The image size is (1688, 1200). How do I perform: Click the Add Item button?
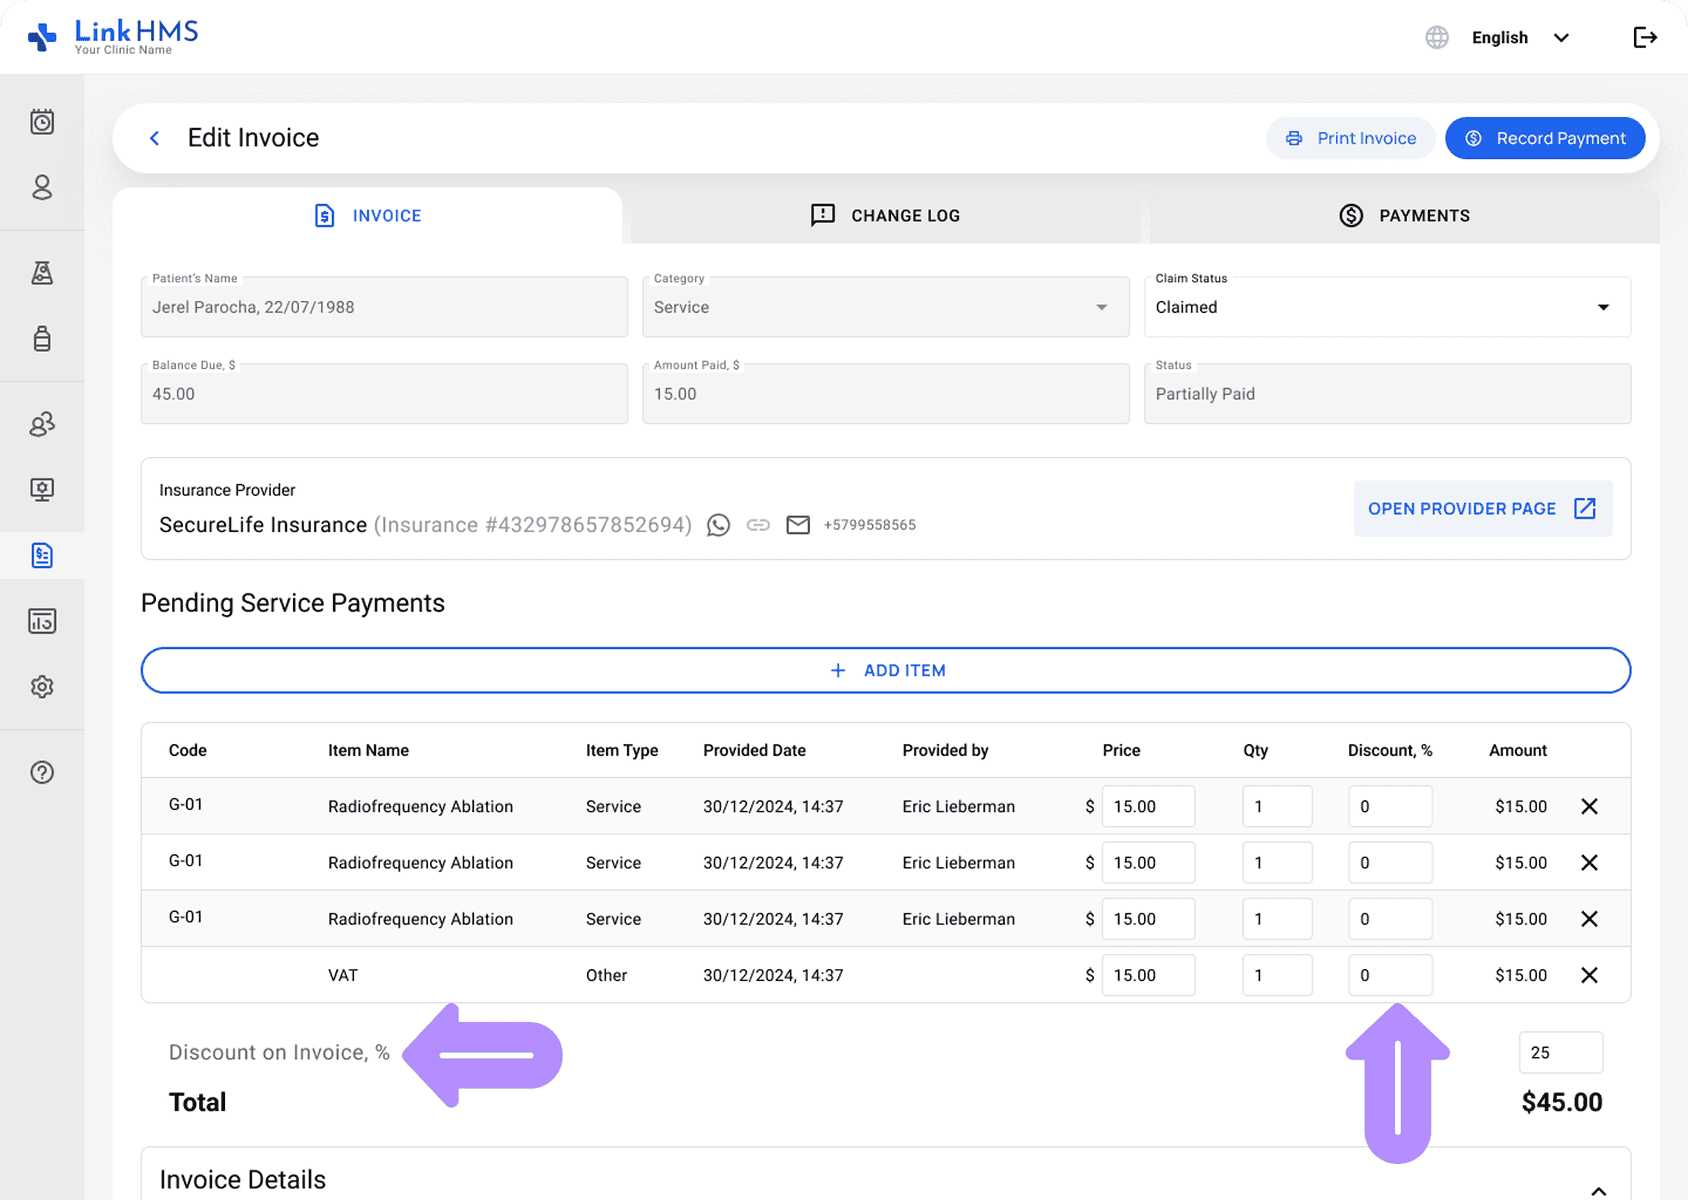(885, 670)
